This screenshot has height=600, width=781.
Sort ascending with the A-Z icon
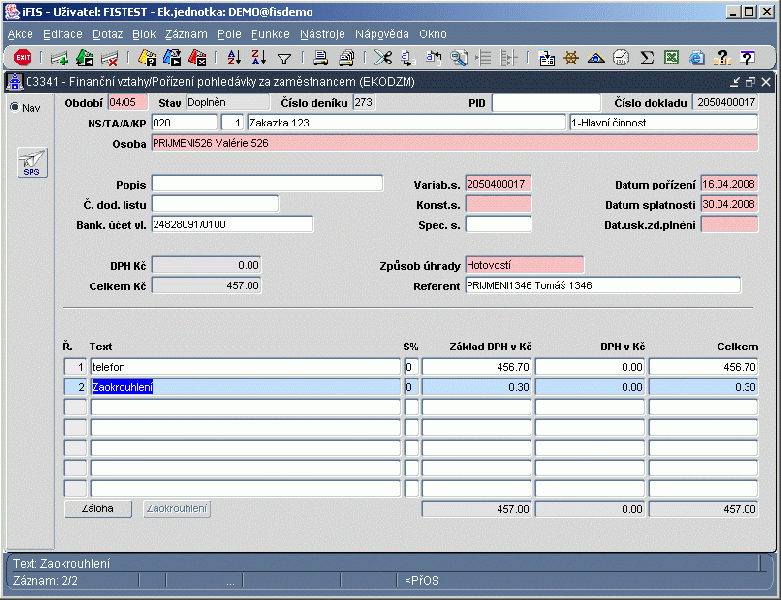(x=234, y=58)
